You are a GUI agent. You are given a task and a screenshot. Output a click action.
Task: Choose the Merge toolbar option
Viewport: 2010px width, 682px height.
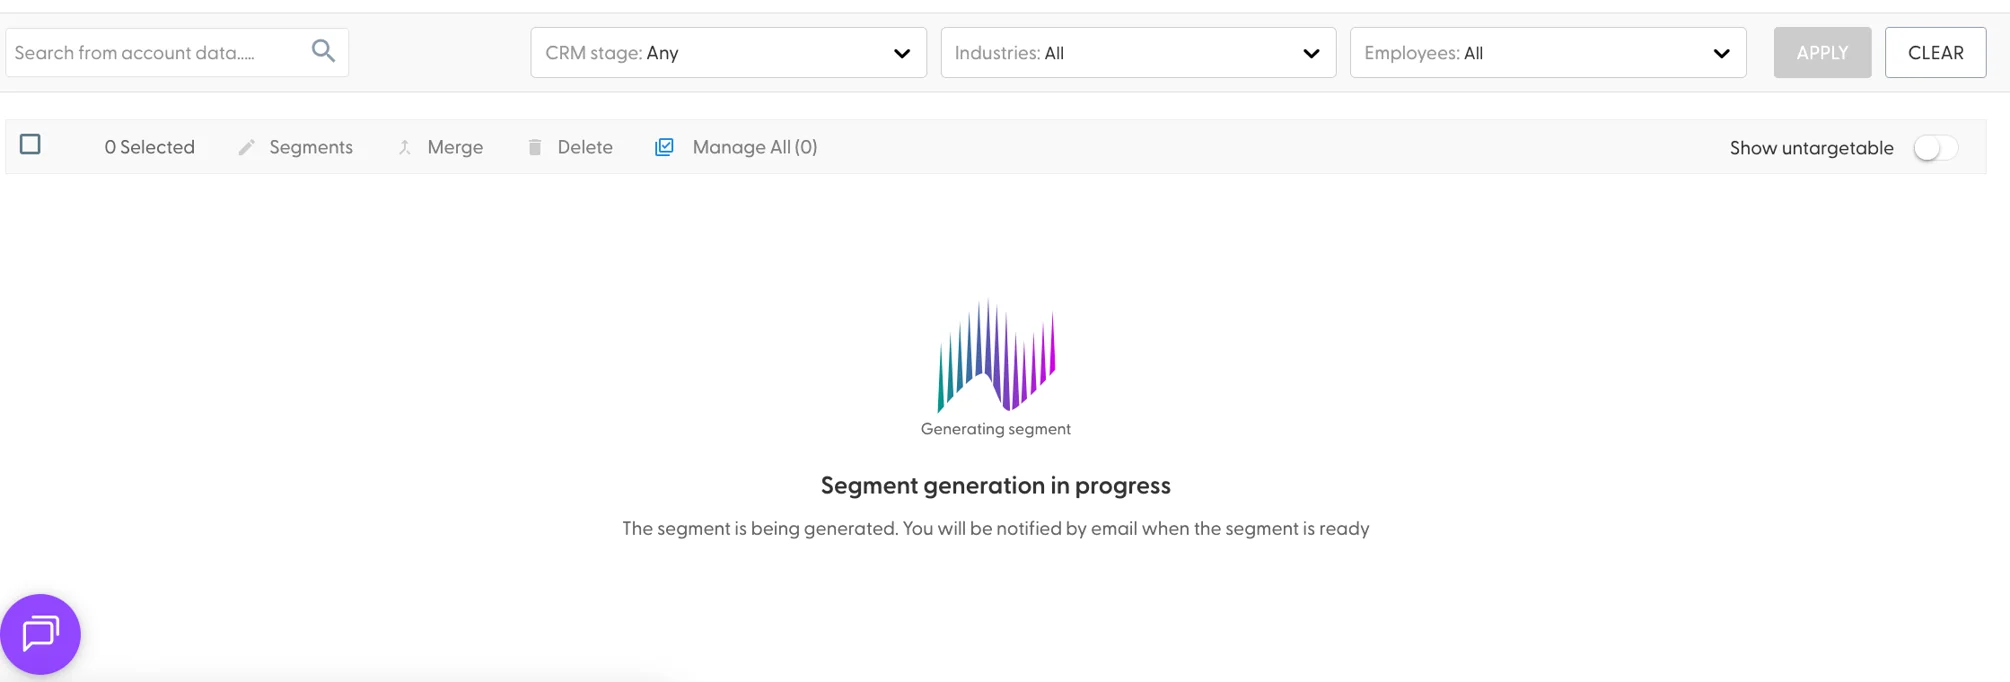[x=455, y=147]
